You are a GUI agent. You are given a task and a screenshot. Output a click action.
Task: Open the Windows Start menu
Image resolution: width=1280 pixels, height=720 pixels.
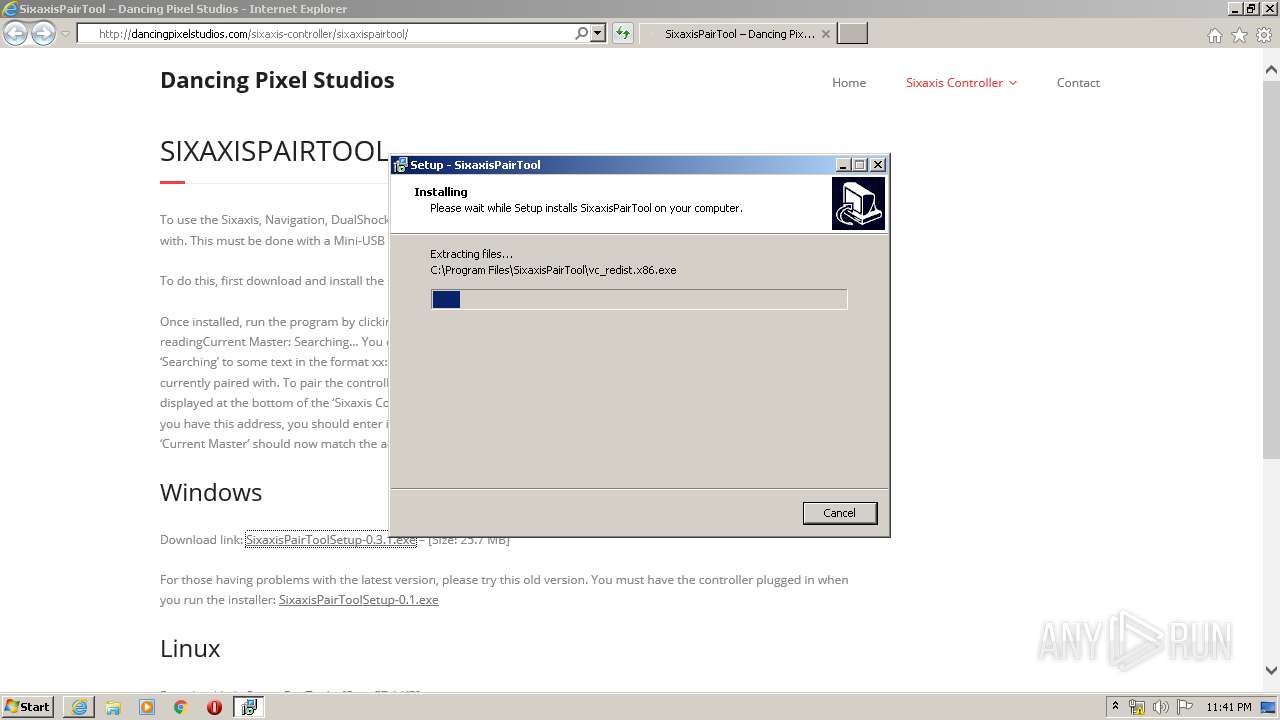point(28,707)
